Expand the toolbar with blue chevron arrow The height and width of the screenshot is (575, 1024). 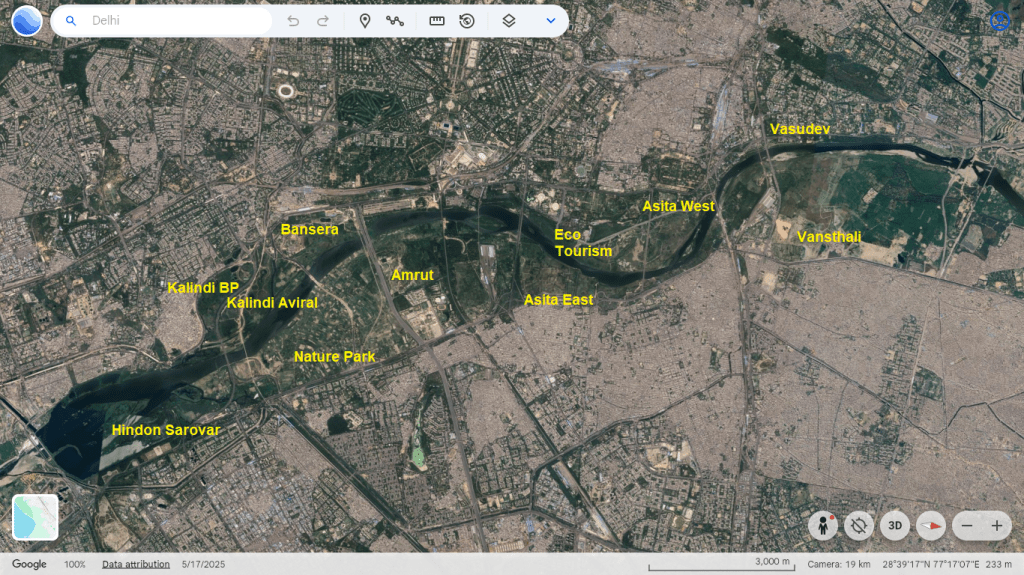click(x=551, y=21)
